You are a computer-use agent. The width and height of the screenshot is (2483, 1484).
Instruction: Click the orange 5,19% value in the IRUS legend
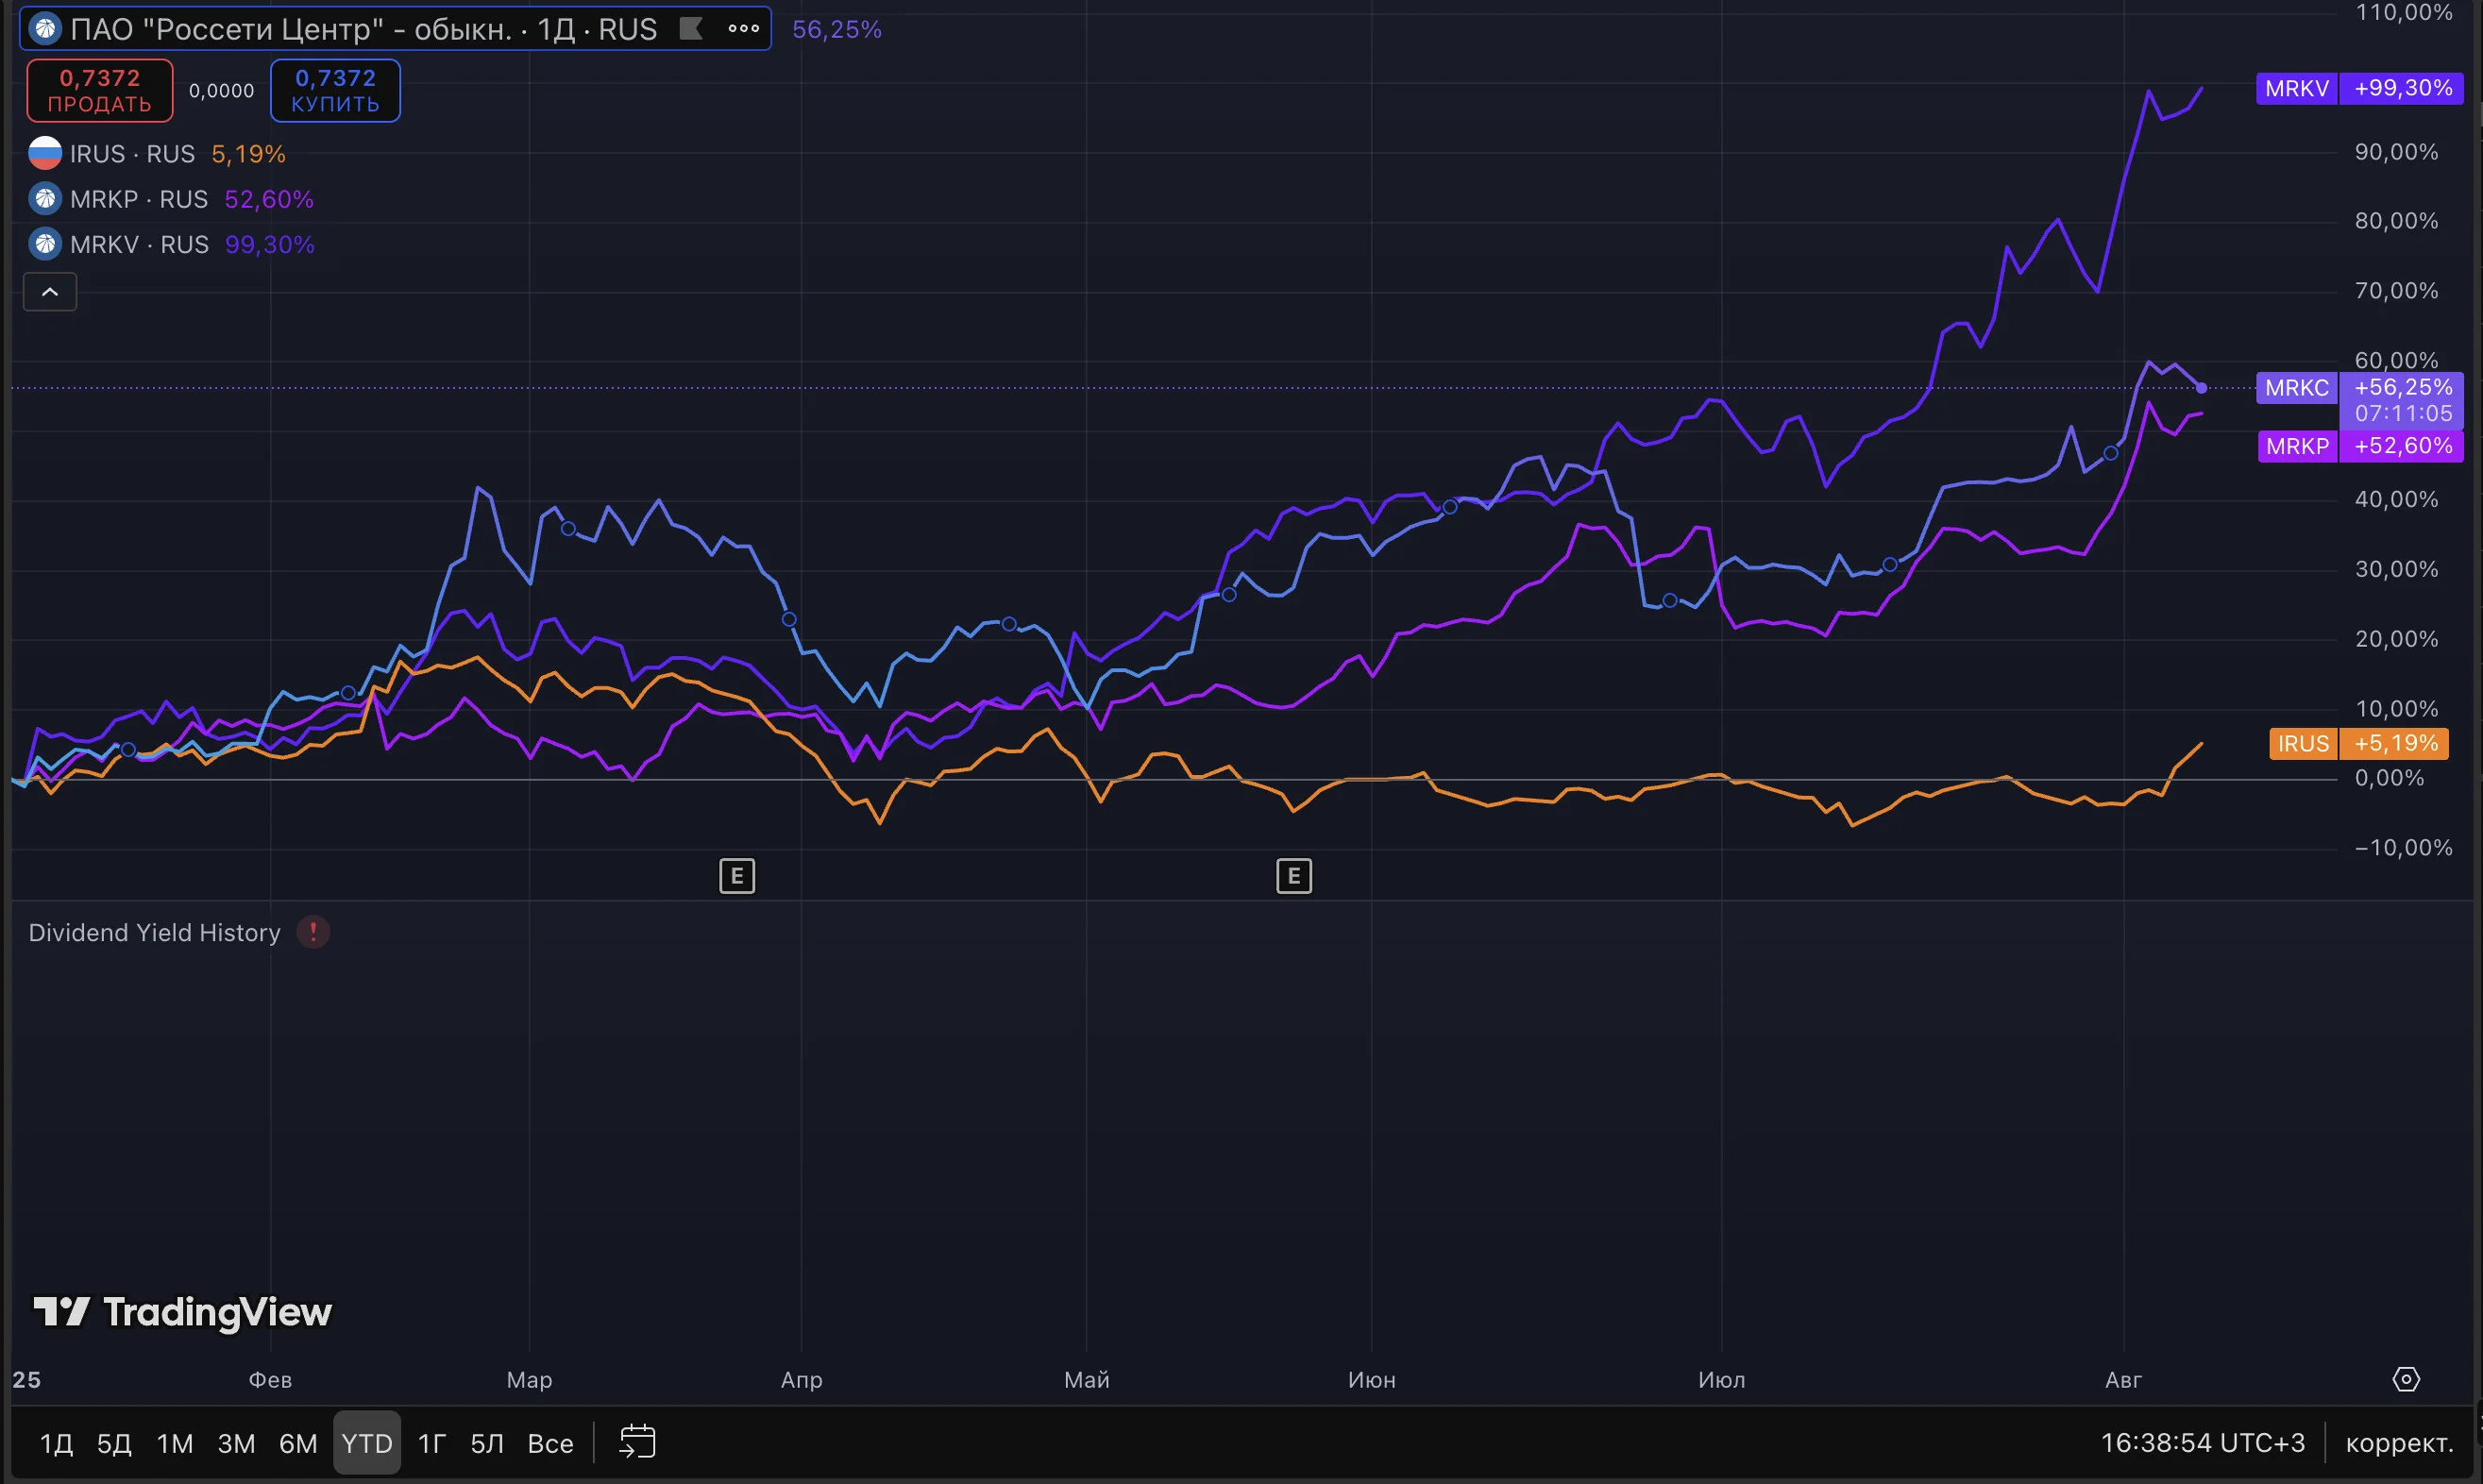(248, 154)
